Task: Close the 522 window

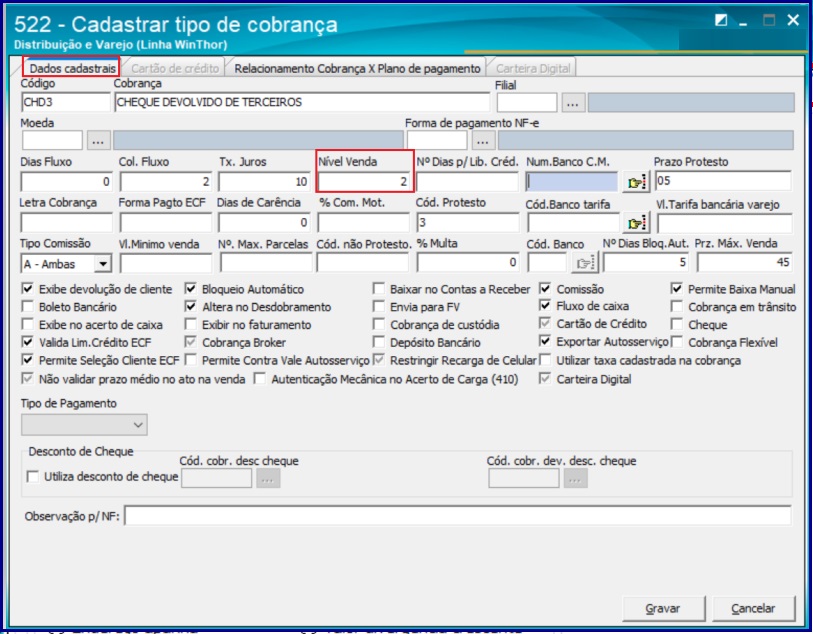Action: (x=792, y=20)
